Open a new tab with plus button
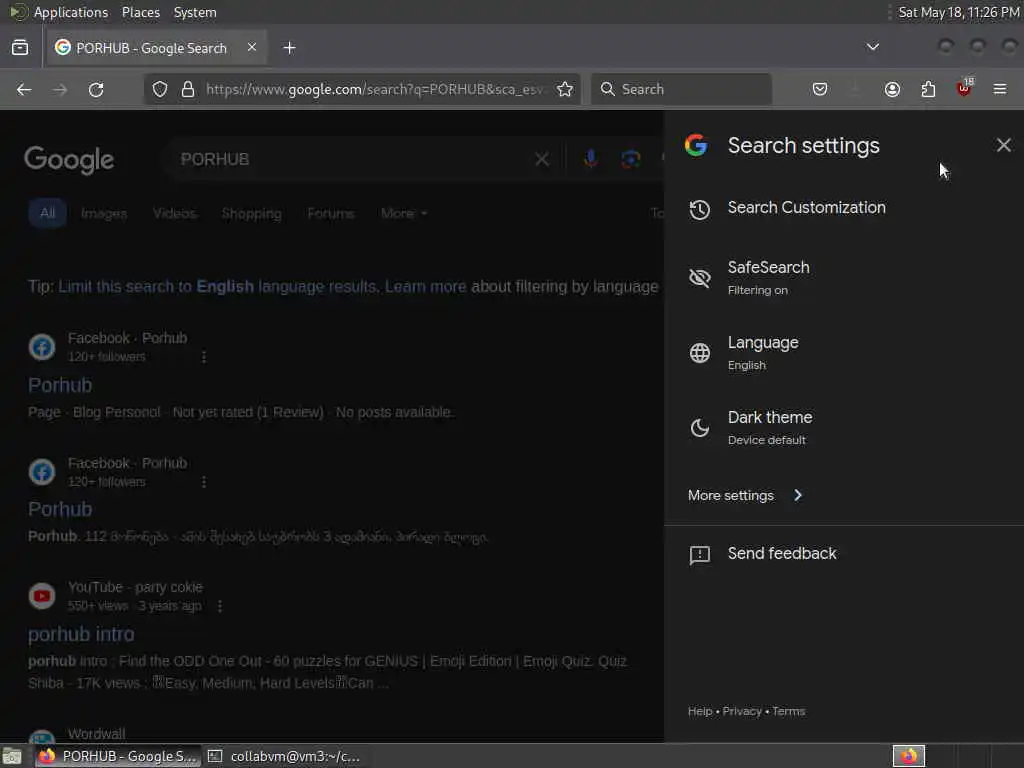 click(289, 48)
